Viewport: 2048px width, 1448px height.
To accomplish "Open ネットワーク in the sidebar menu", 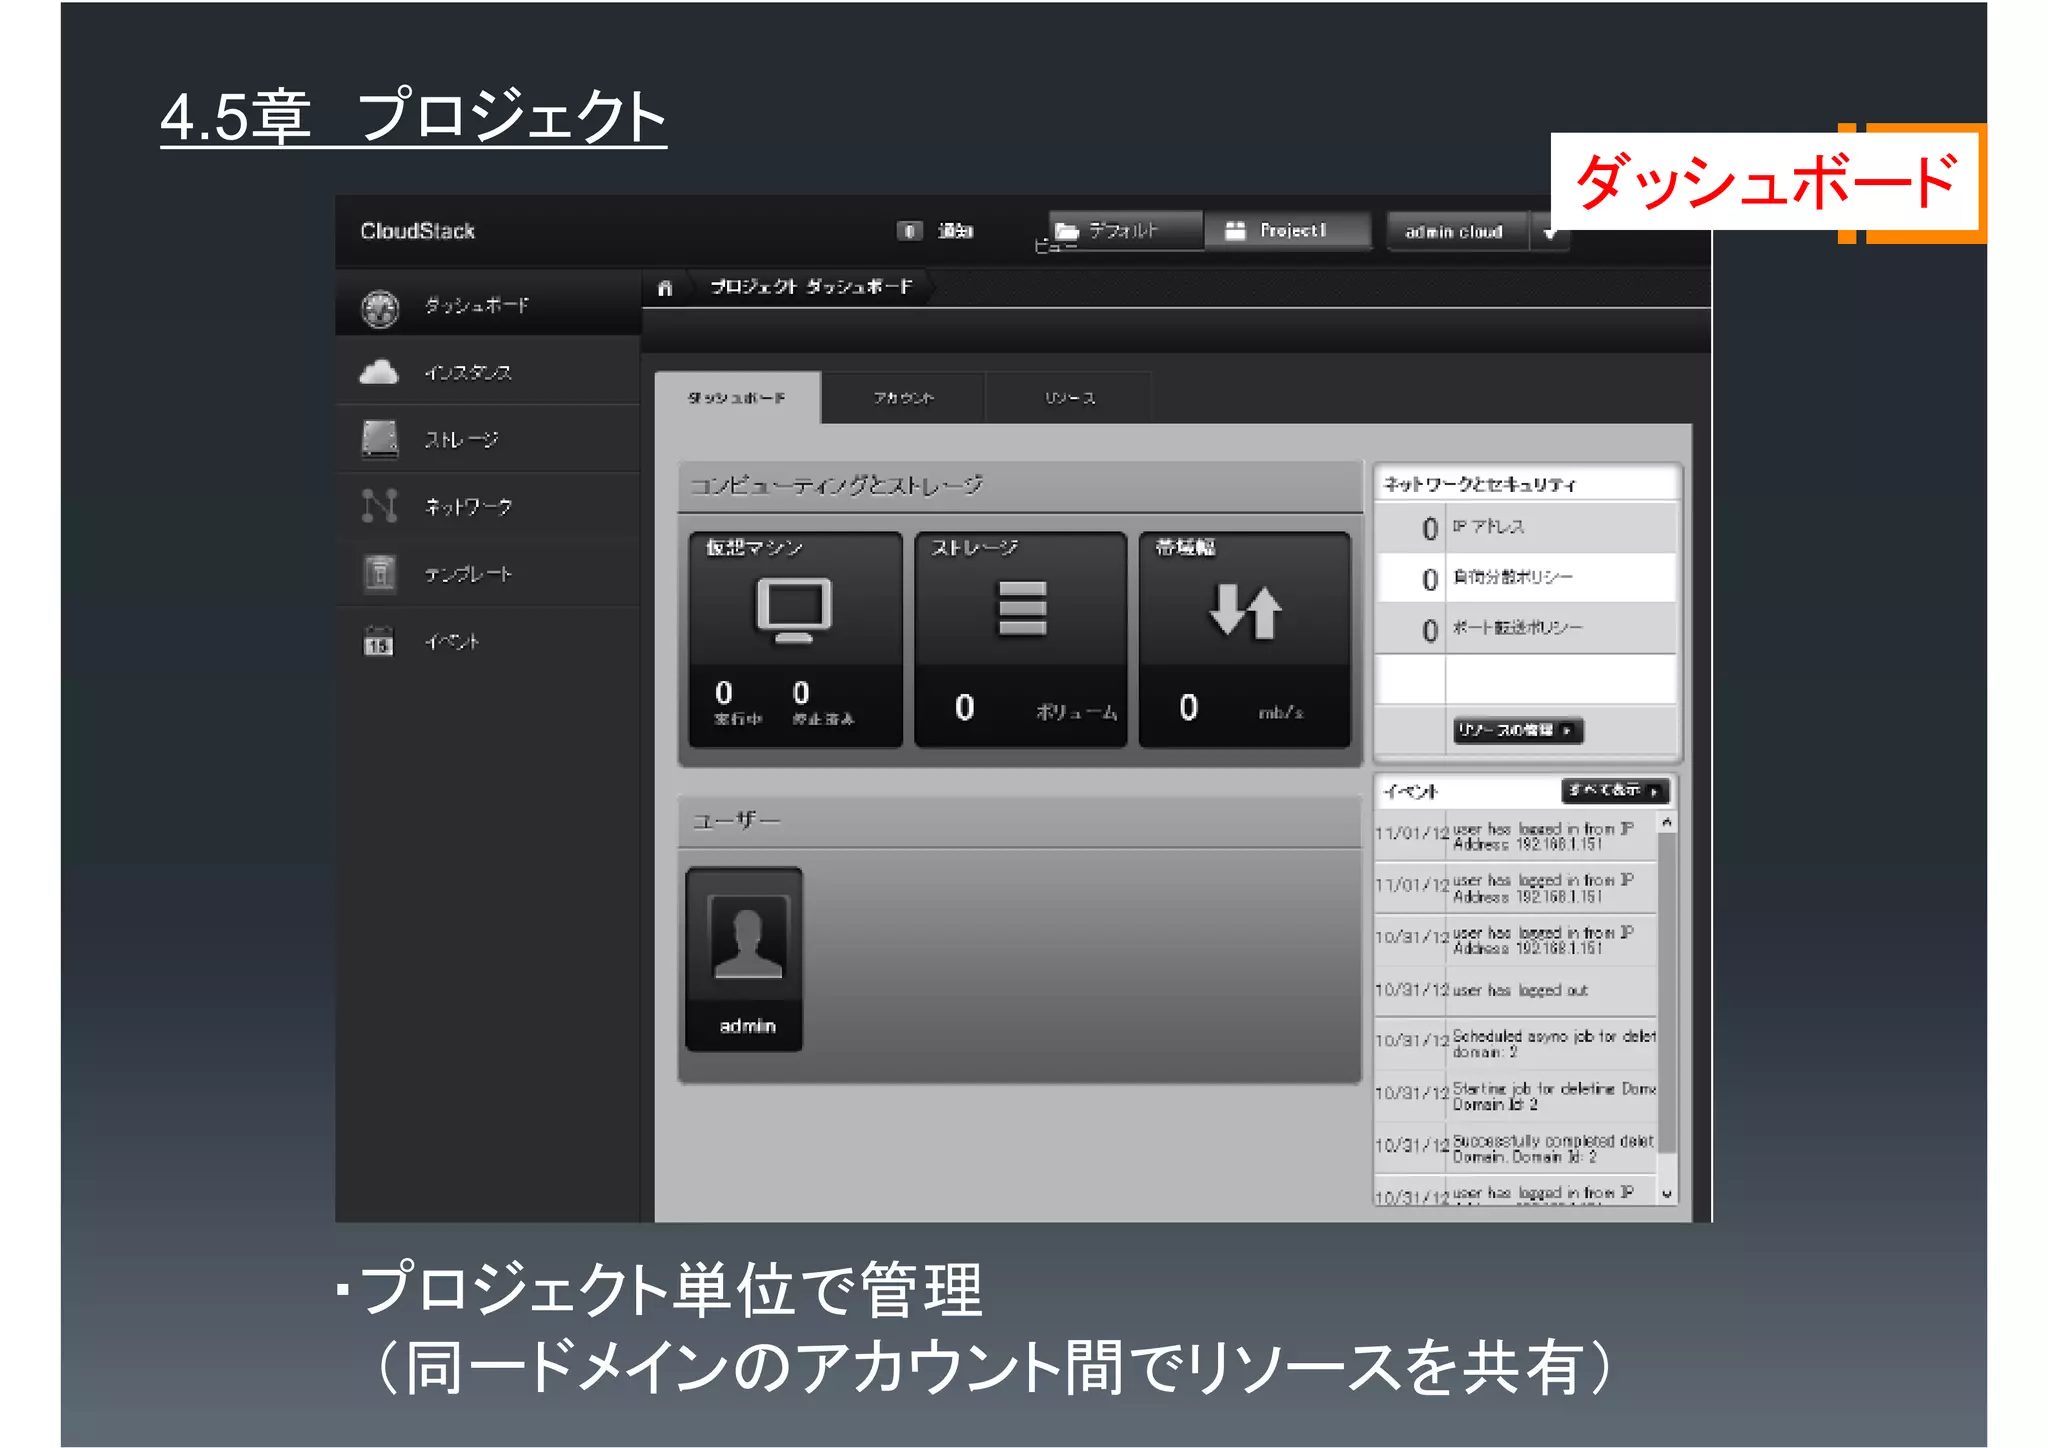I will pyautogui.click(x=488, y=506).
